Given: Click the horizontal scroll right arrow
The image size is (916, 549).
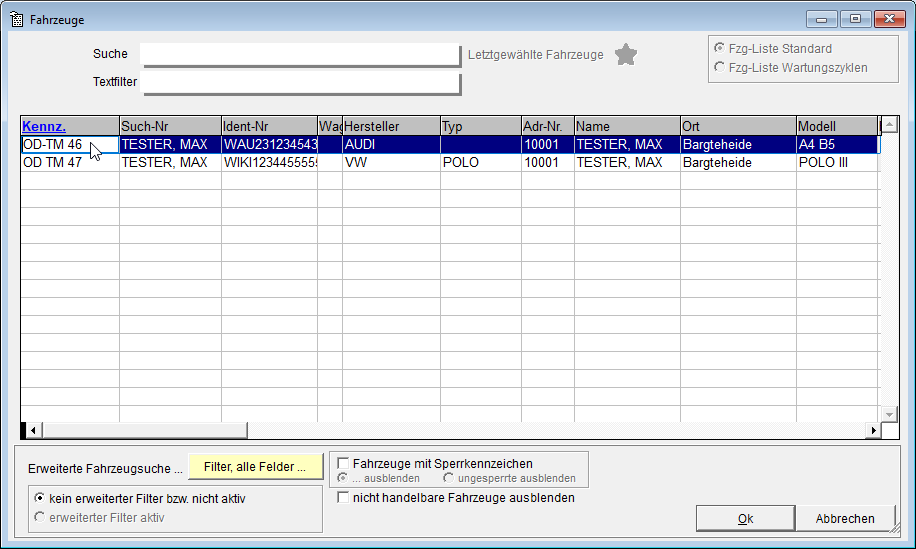Looking at the screenshot, I should click(873, 430).
